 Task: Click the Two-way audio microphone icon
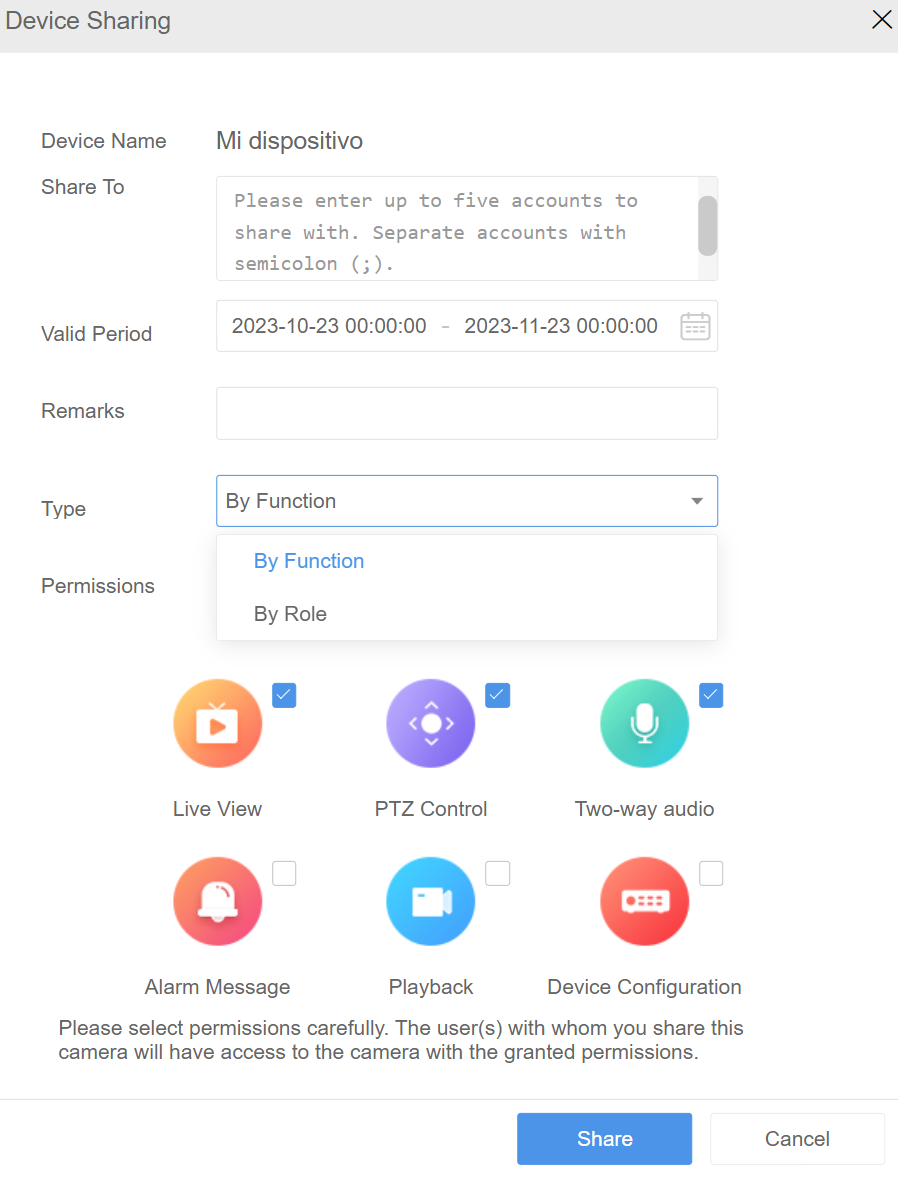click(x=644, y=723)
